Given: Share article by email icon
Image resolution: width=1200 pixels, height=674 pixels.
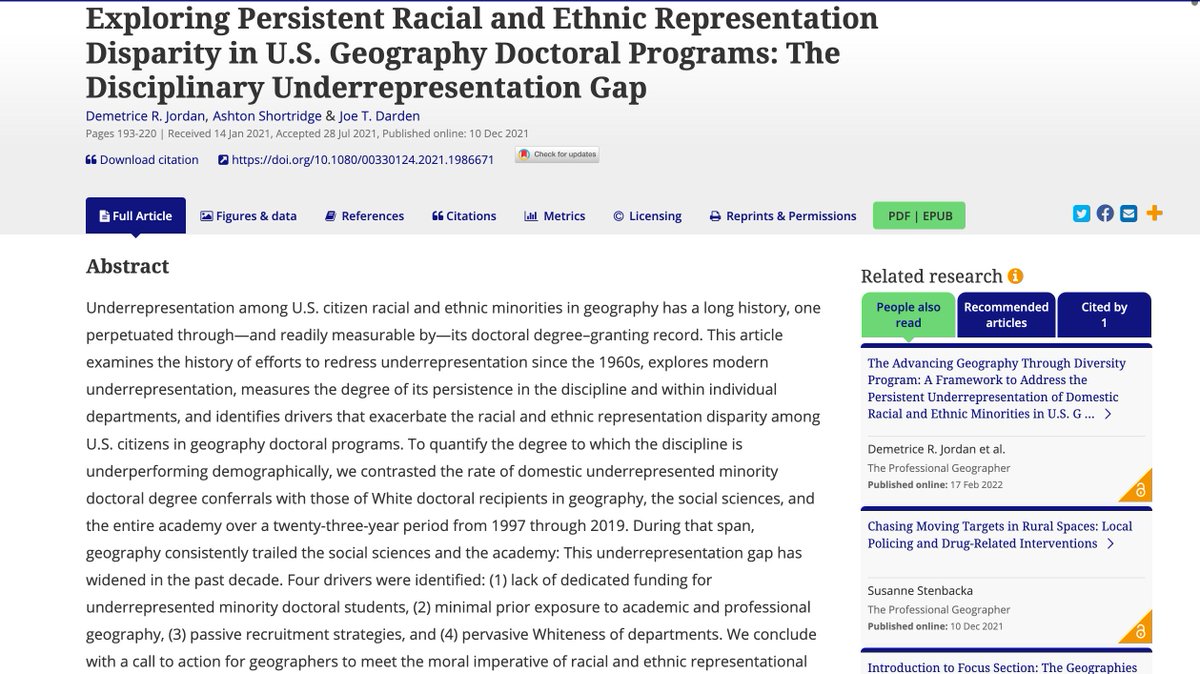Looking at the screenshot, I should (1129, 213).
